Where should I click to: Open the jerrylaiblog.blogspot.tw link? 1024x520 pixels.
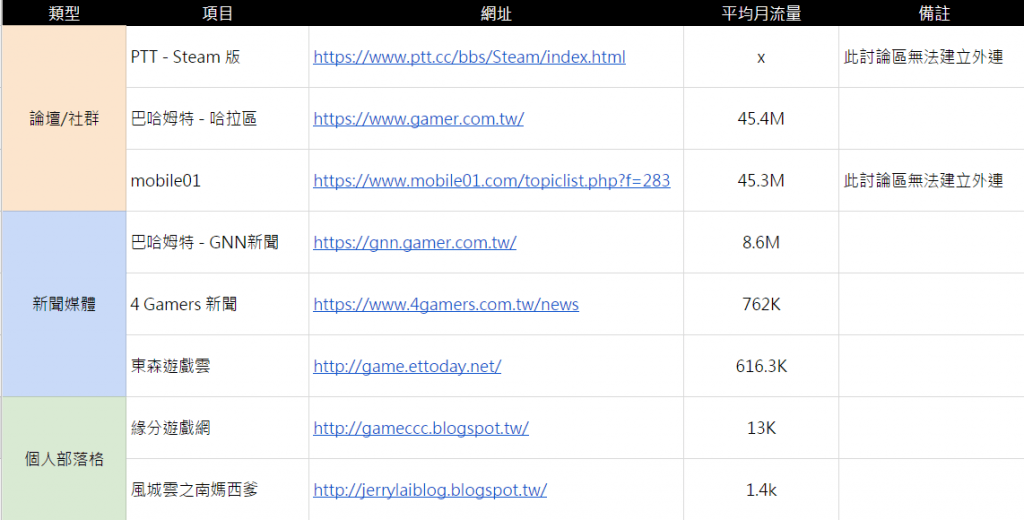429,490
